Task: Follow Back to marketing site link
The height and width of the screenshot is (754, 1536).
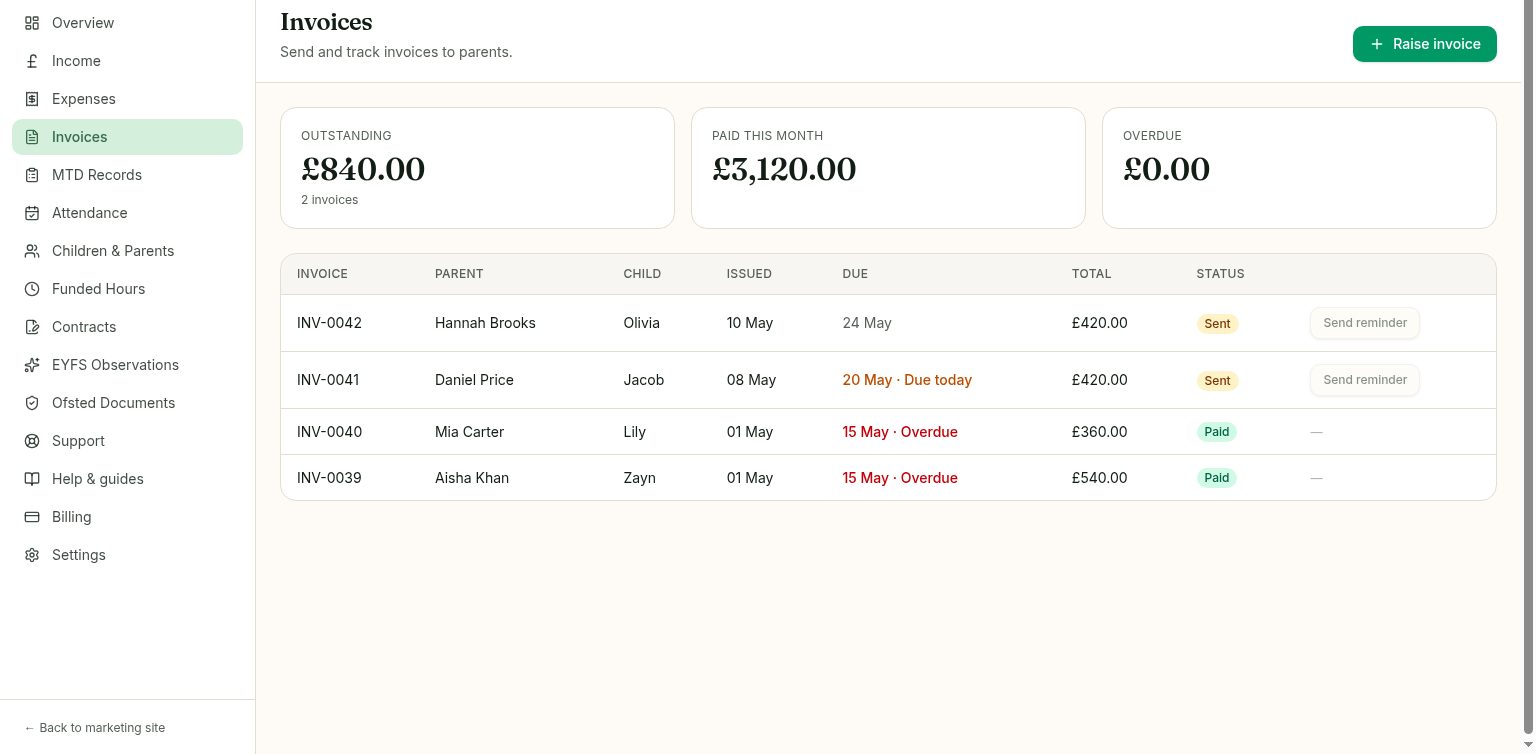Action: (95, 728)
